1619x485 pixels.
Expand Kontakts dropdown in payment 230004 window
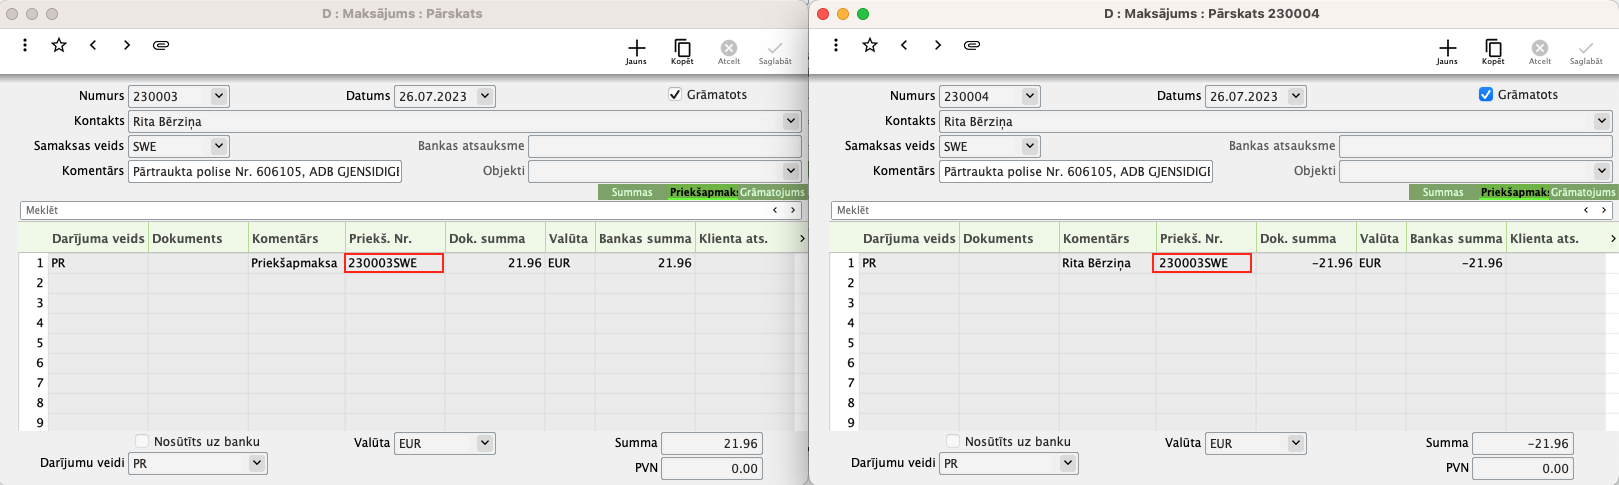(1602, 121)
